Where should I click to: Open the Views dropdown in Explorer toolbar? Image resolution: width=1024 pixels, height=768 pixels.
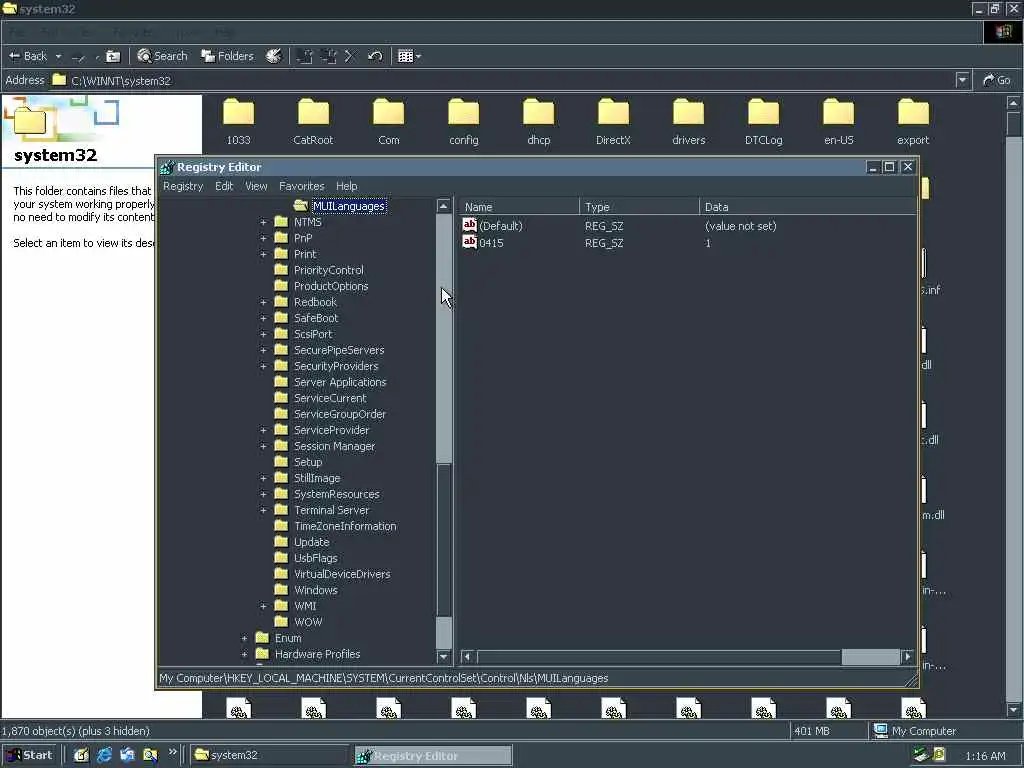[409, 56]
